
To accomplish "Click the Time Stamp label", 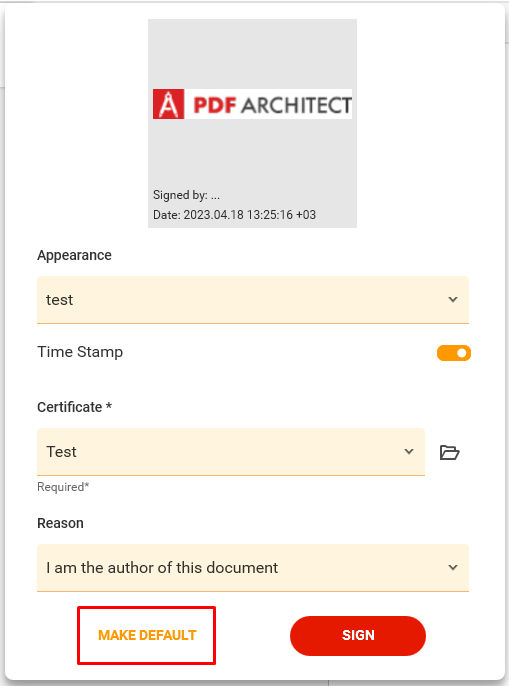I will [x=80, y=352].
